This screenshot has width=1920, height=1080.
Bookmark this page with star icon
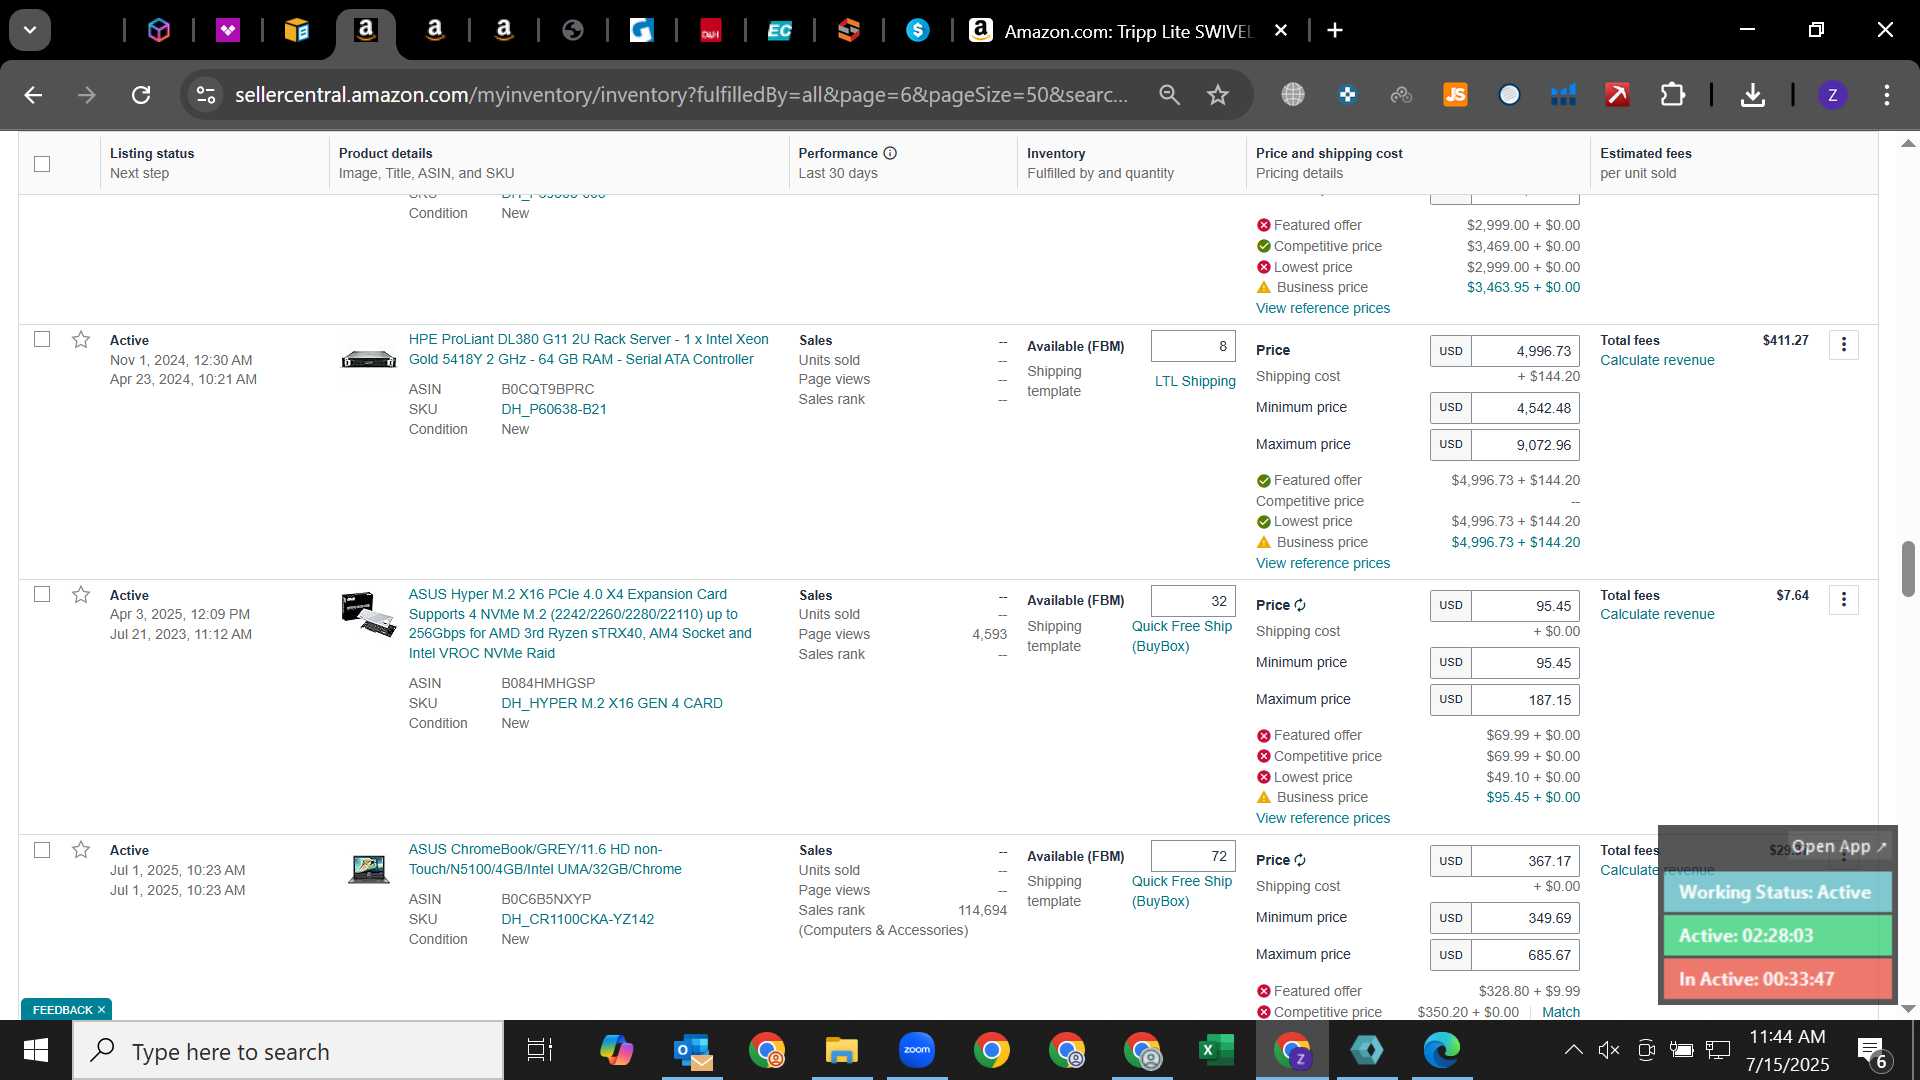(1218, 95)
